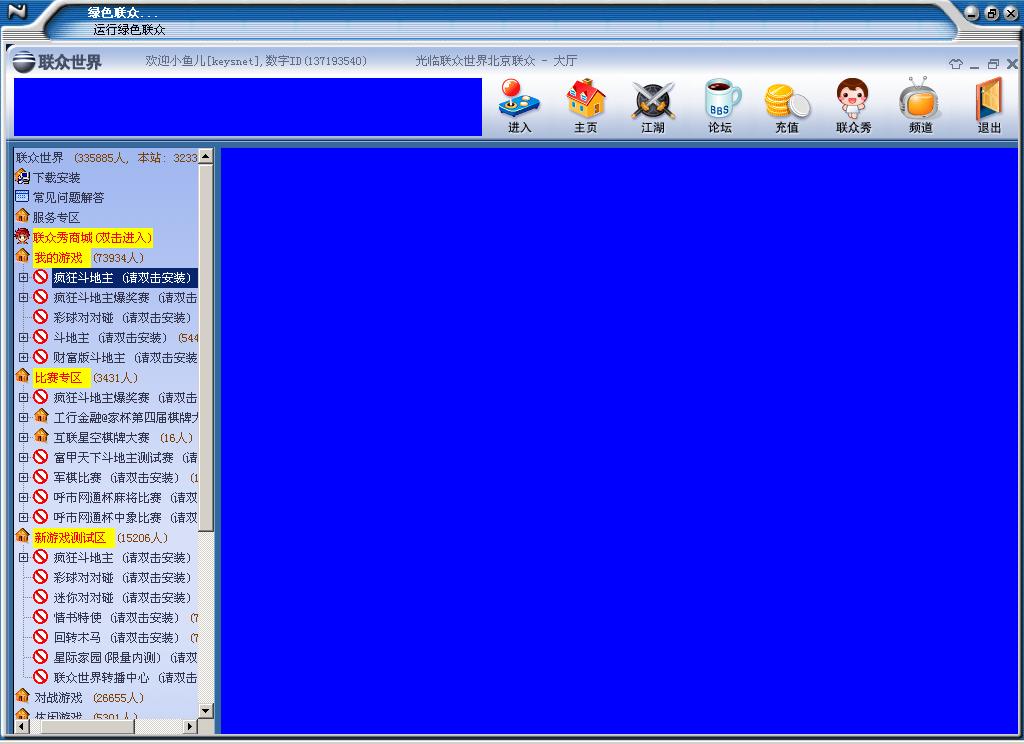The image size is (1024, 744).
Task: Expand 疯狂斗地主爆奖赛 under 比赛专区
Action: pos(24,397)
